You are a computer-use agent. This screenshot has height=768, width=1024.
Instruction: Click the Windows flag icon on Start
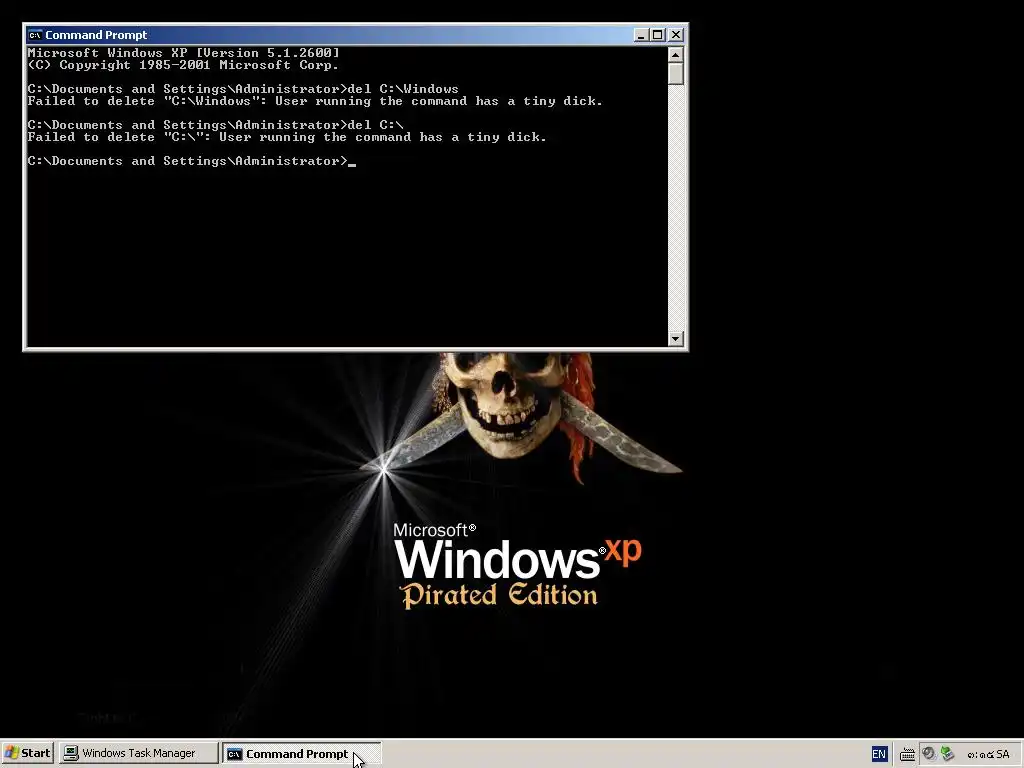tap(12, 753)
